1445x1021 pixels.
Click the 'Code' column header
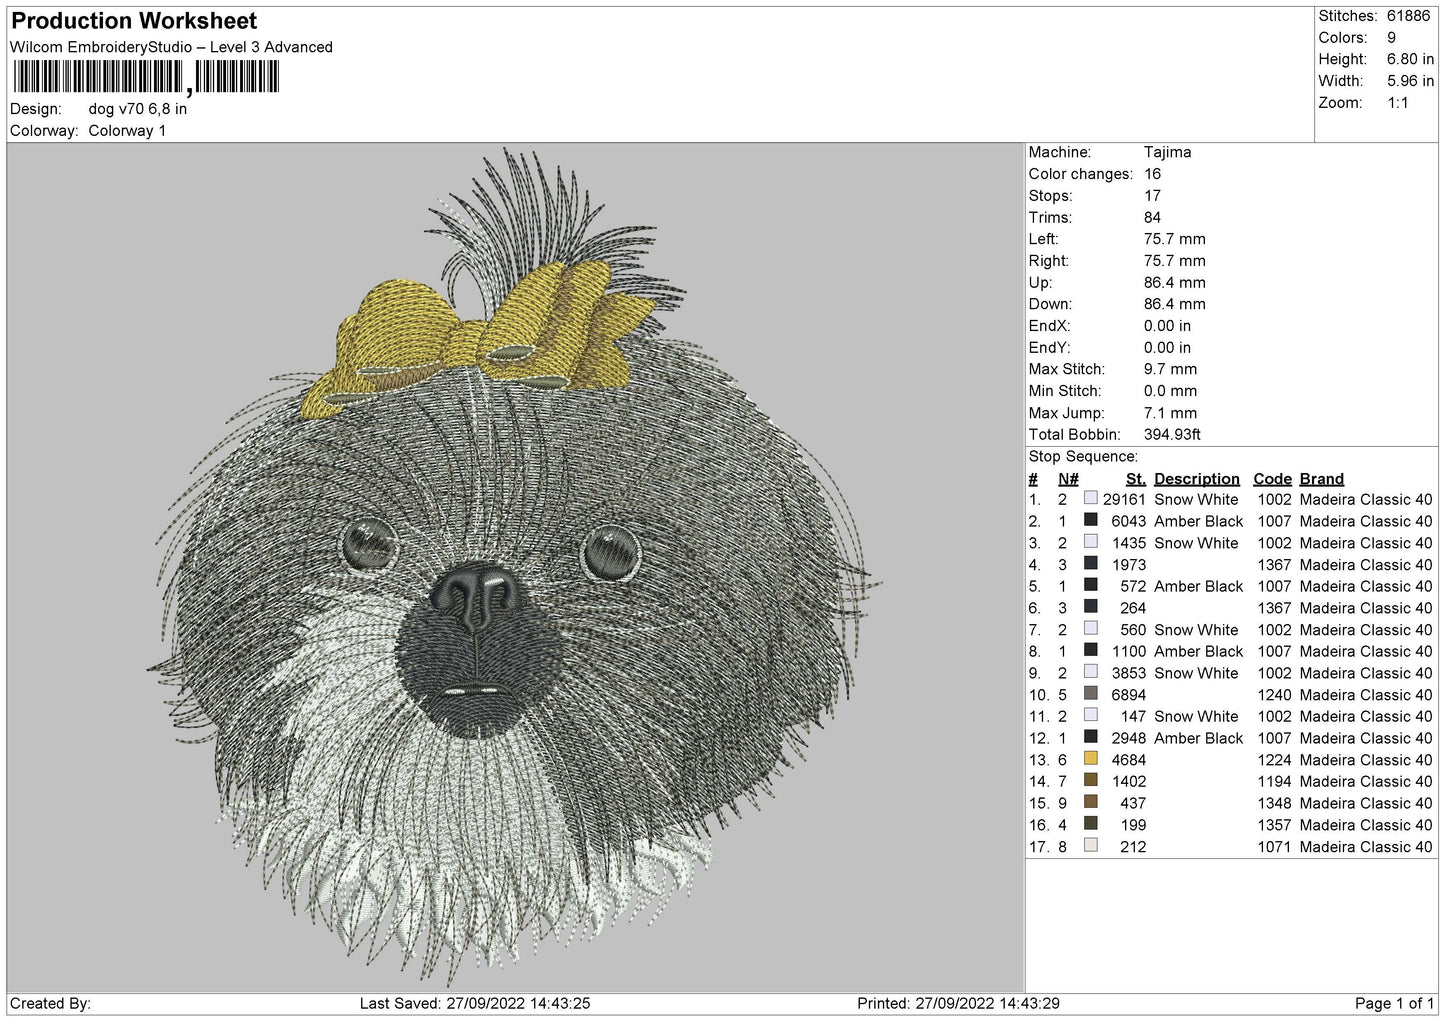[1272, 479]
